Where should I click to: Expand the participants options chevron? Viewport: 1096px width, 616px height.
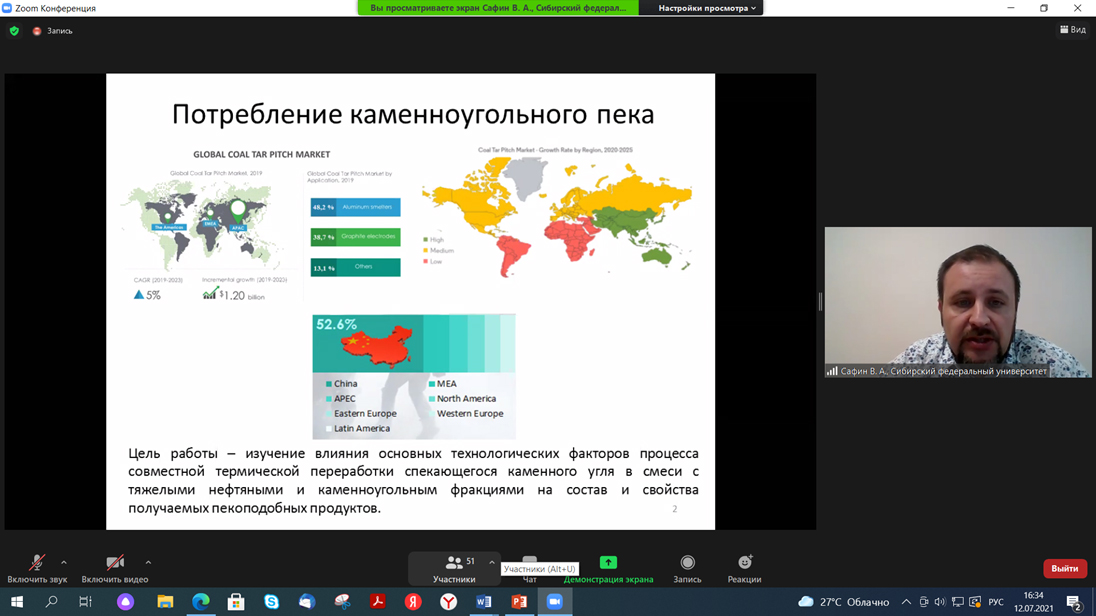tap(491, 562)
